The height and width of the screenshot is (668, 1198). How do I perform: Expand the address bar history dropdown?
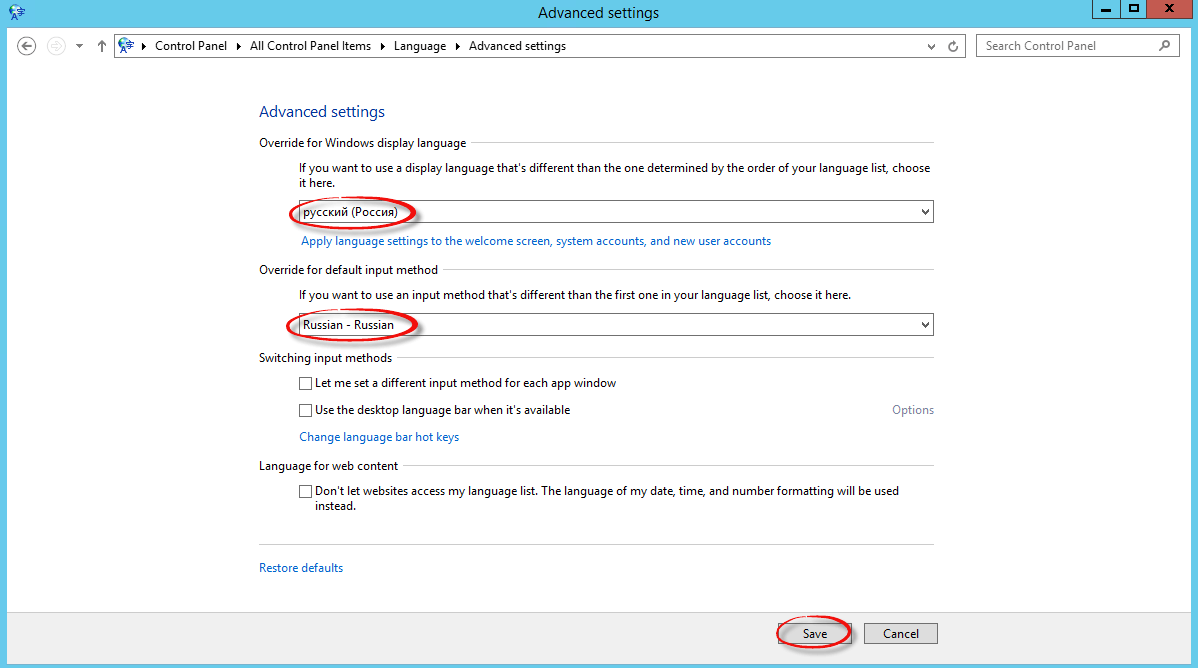(932, 46)
